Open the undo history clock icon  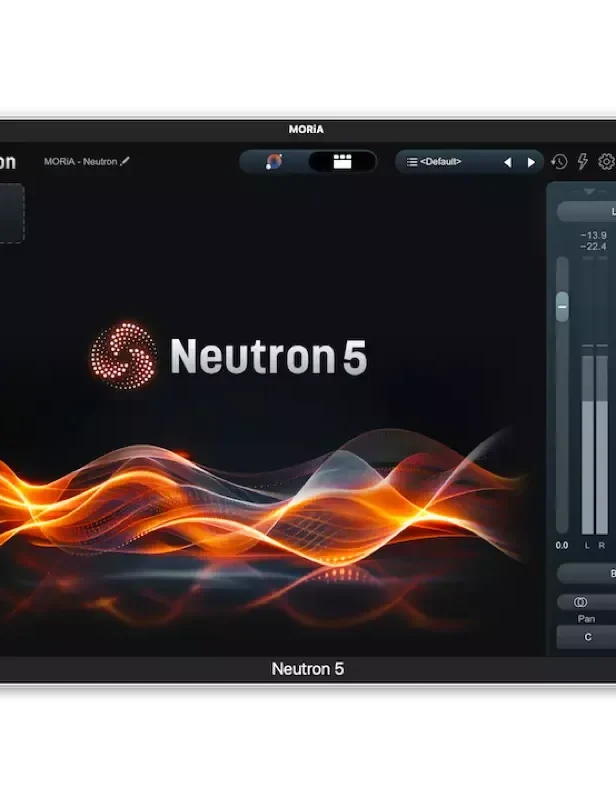tap(559, 162)
